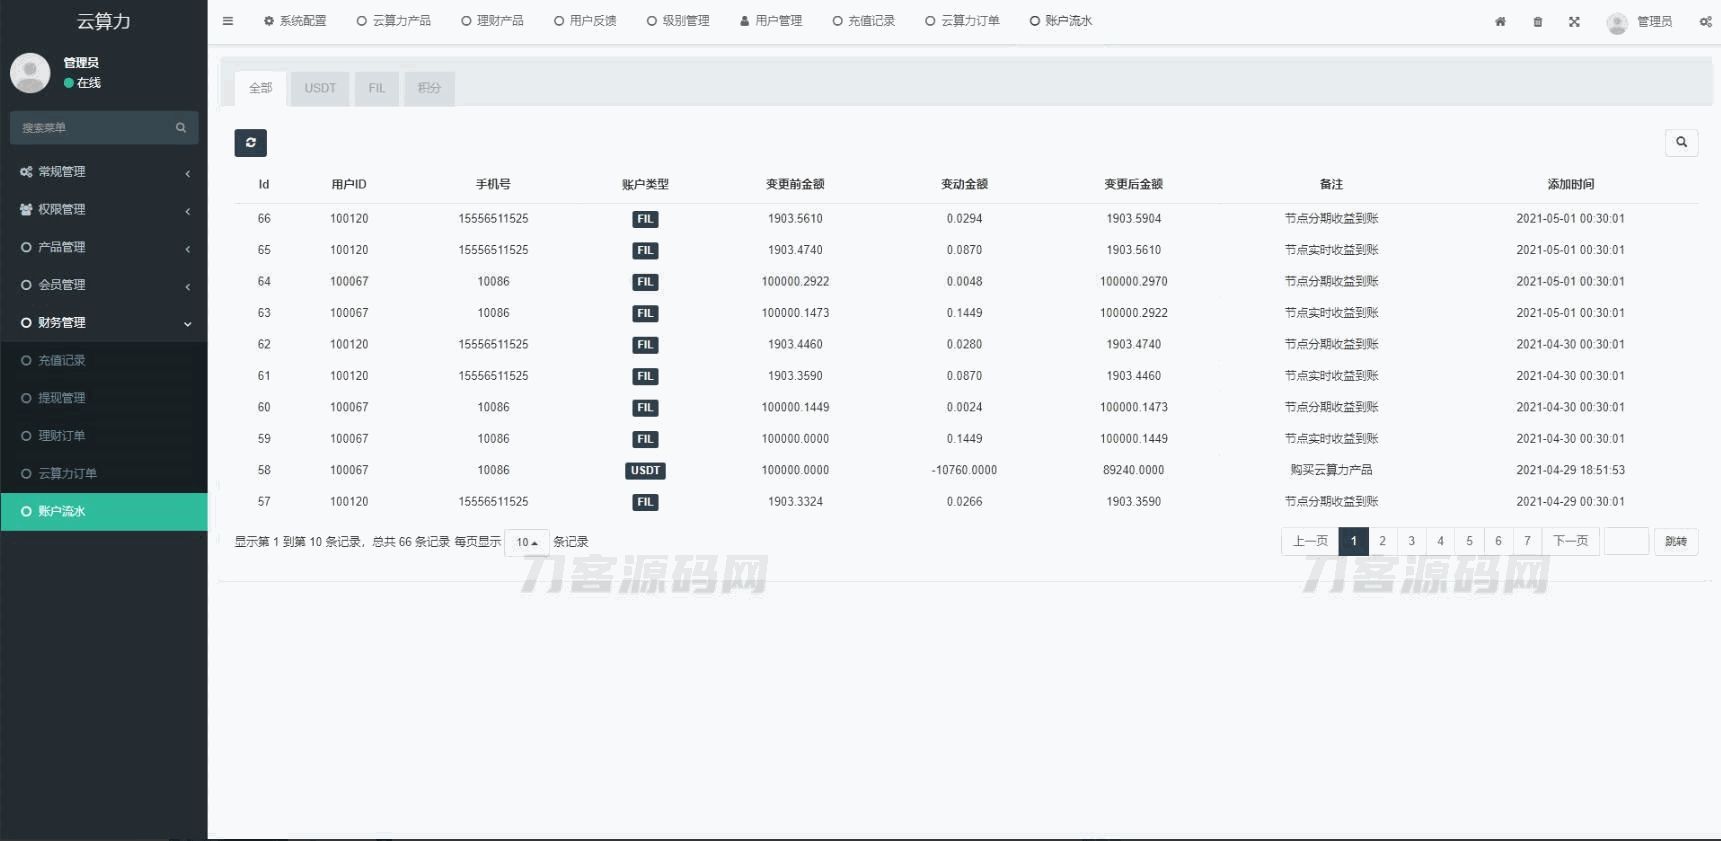1721x841 pixels.
Task: Click the trash clear-cache icon
Action: pyautogui.click(x=1538, y=22)
